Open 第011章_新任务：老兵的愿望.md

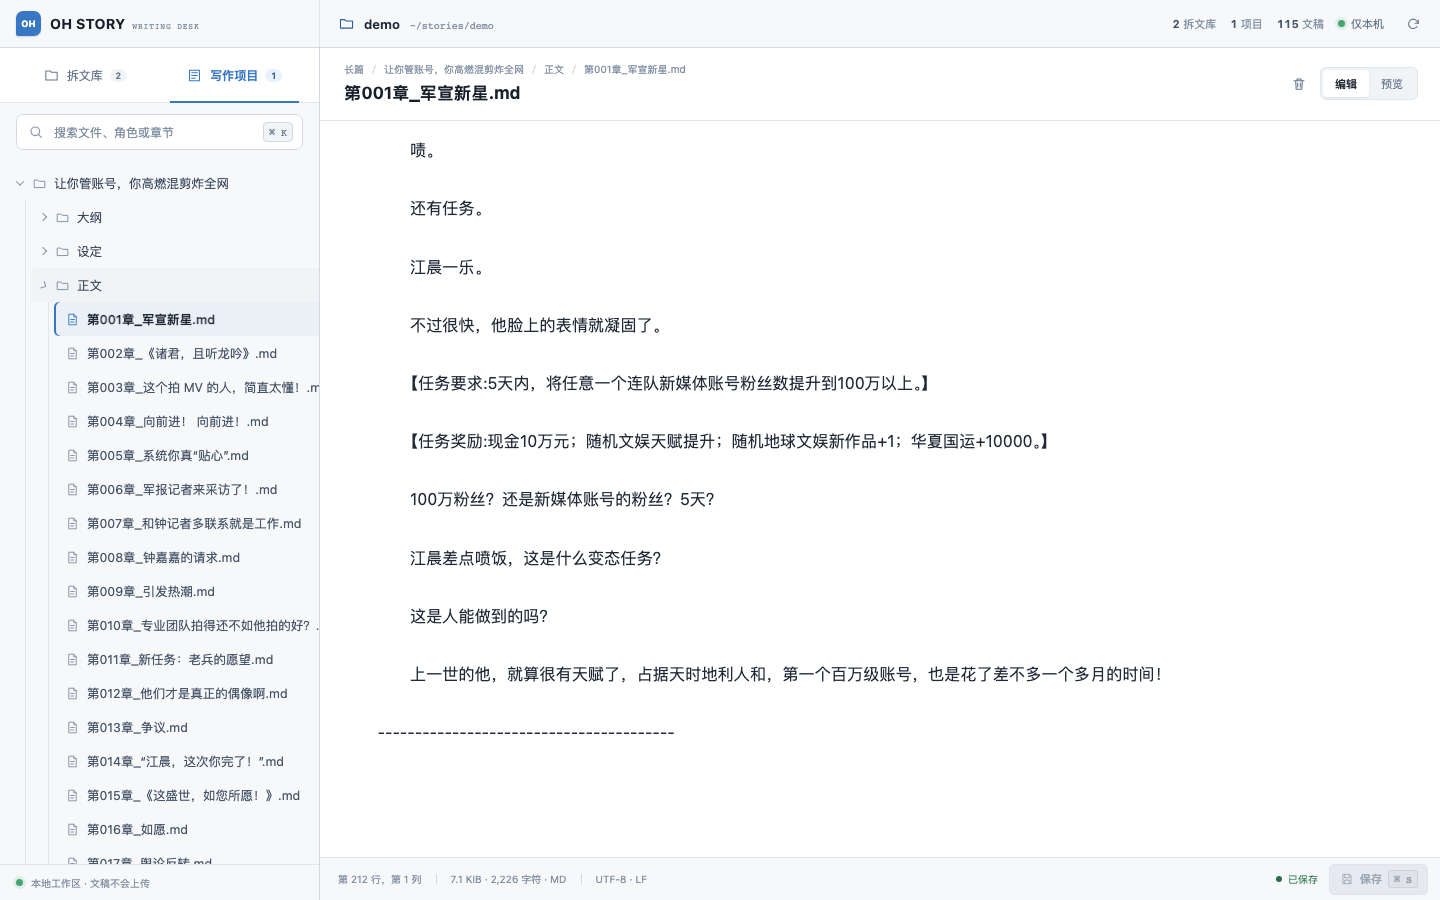click(187, 659)
